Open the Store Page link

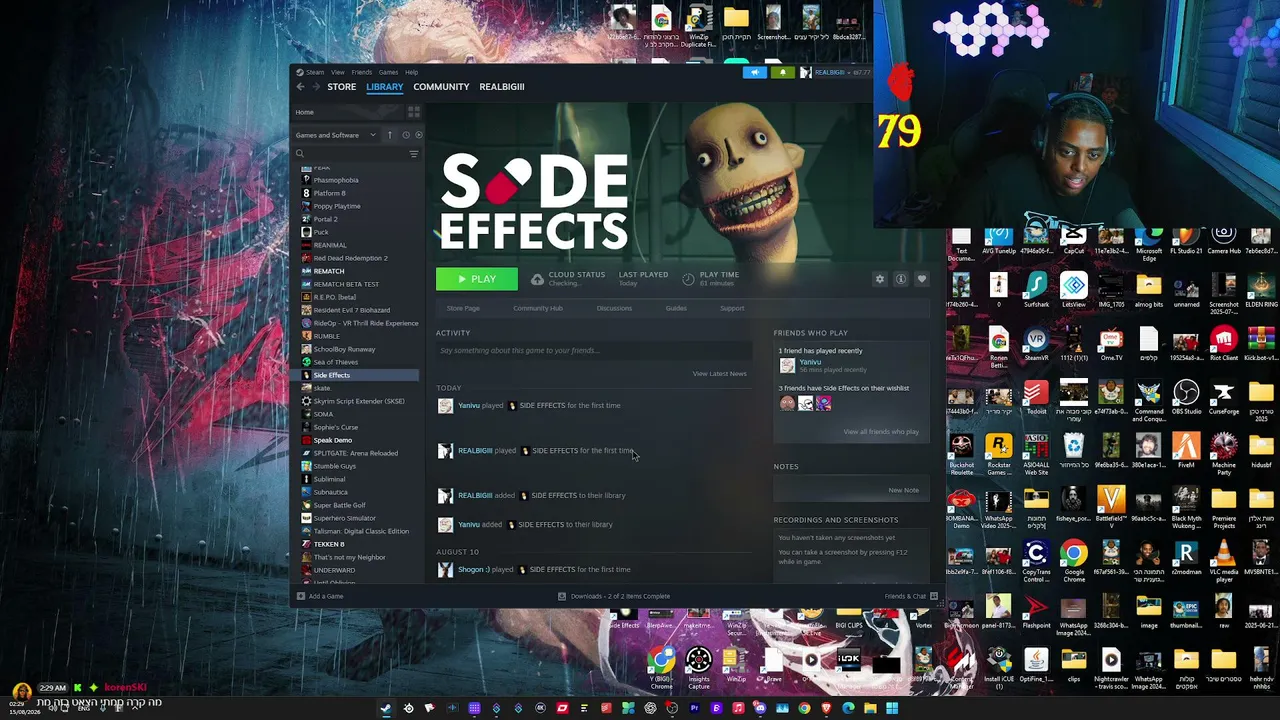463,308
